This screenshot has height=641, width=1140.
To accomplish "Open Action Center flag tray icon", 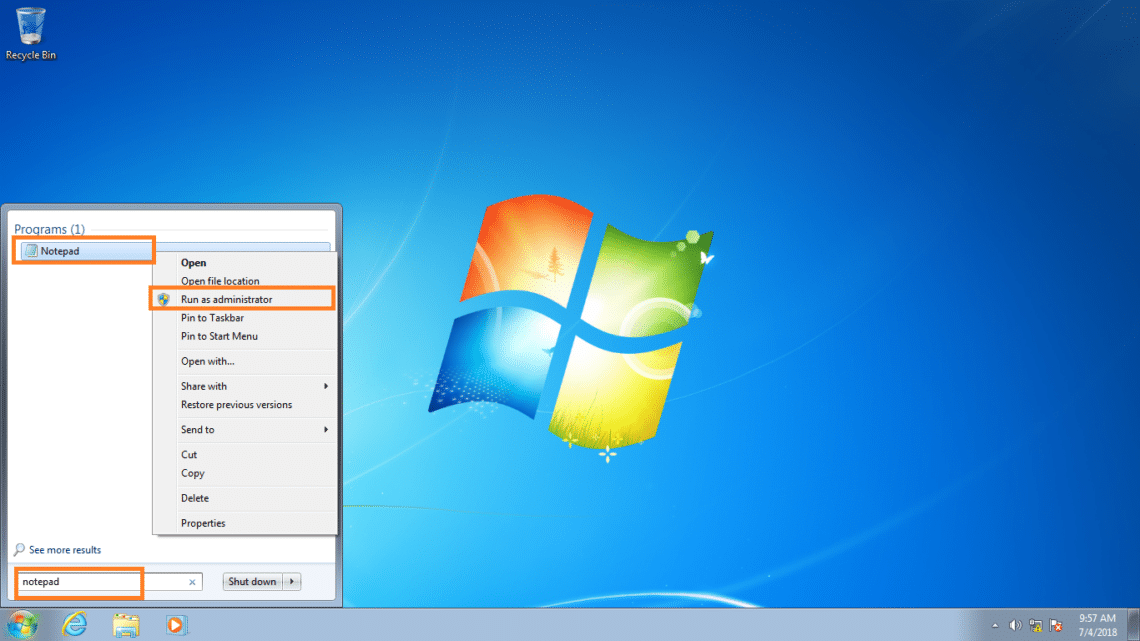I will [1056, 625].
